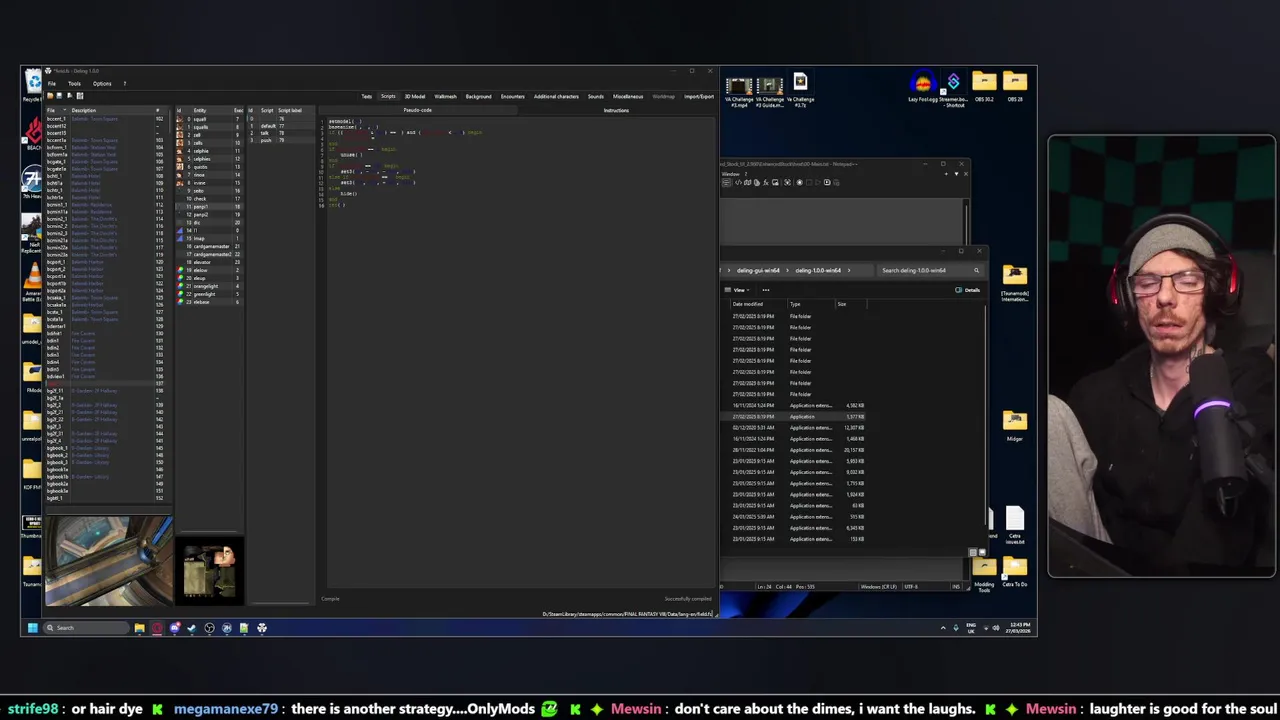The height and width of the screenshot is (720, 1280).
Task: Select the bcform_1 field row
Action: pyautogui.click(x=105, y=147)
